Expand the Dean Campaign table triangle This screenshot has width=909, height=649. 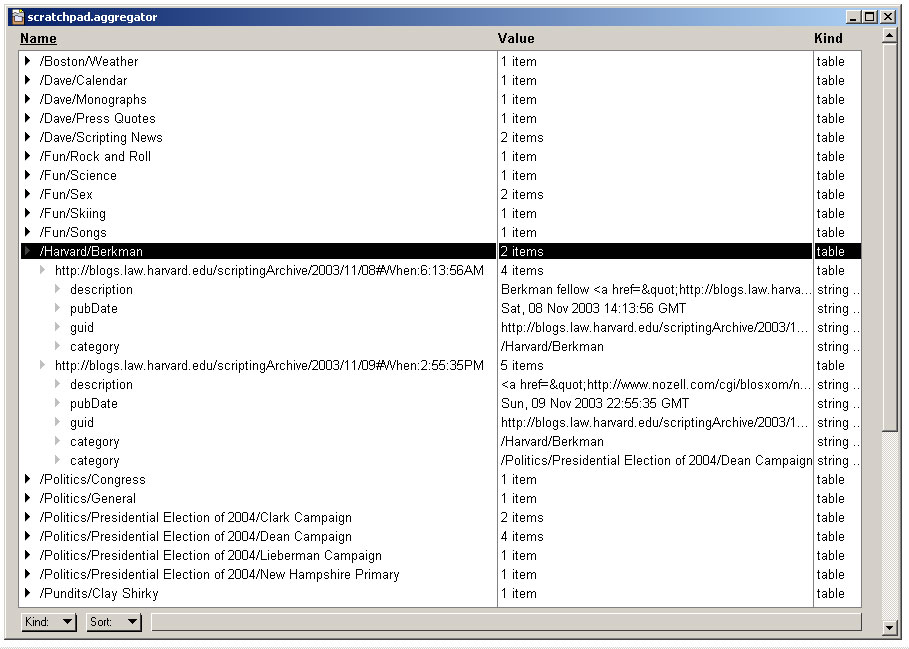(x=28, y=537)
